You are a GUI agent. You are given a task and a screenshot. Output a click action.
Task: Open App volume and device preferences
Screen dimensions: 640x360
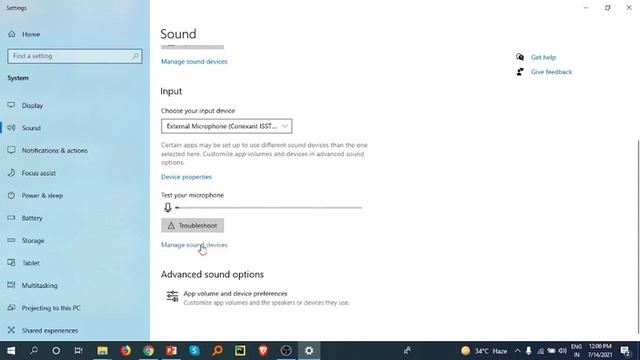click(258, 298)
